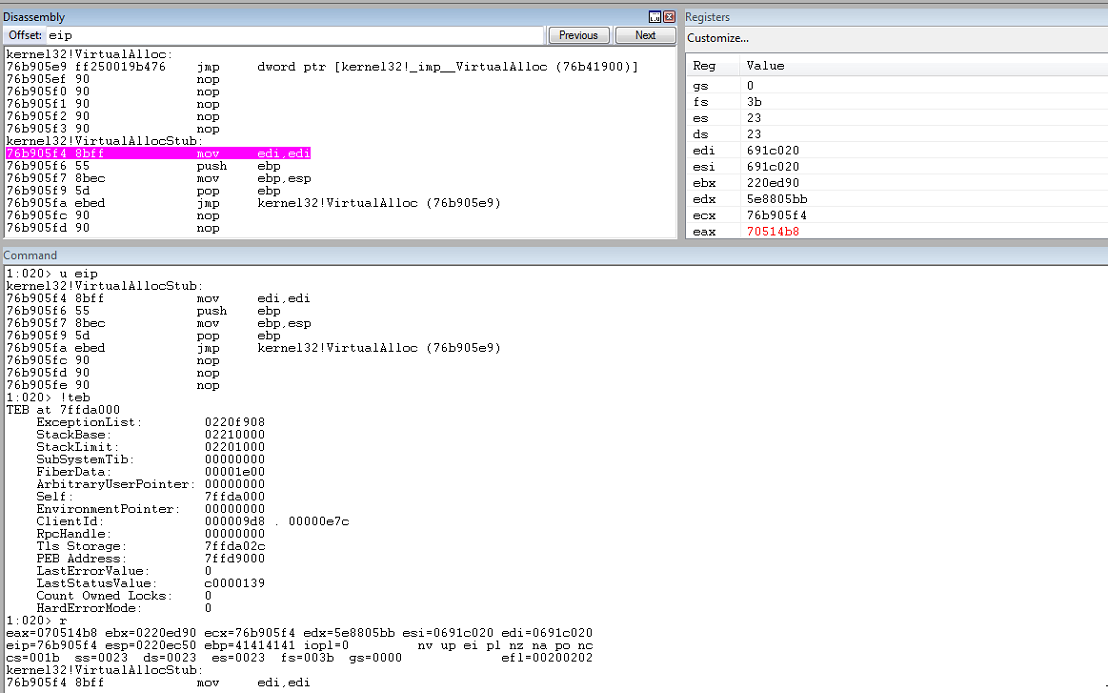Click the jmp kernel32!VirtualAlloc line in Disassembly
The height and width of the screenshot is (695, 1112).
[253, 204]
